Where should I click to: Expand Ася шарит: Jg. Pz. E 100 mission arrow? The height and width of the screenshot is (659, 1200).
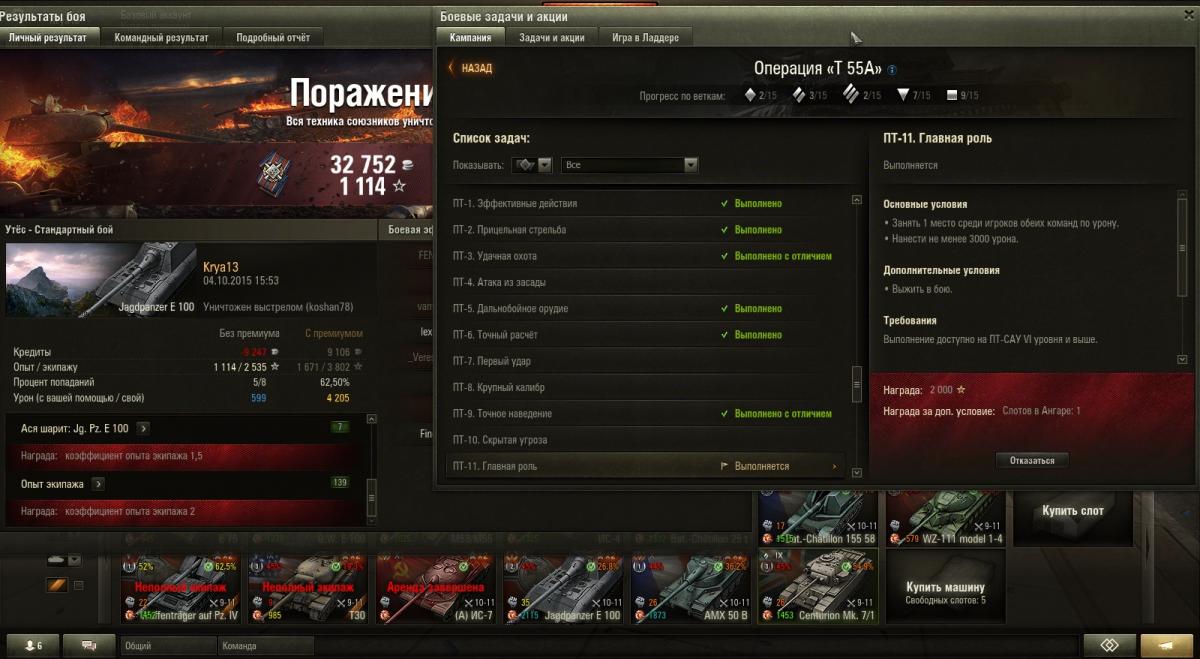(143, 428)
